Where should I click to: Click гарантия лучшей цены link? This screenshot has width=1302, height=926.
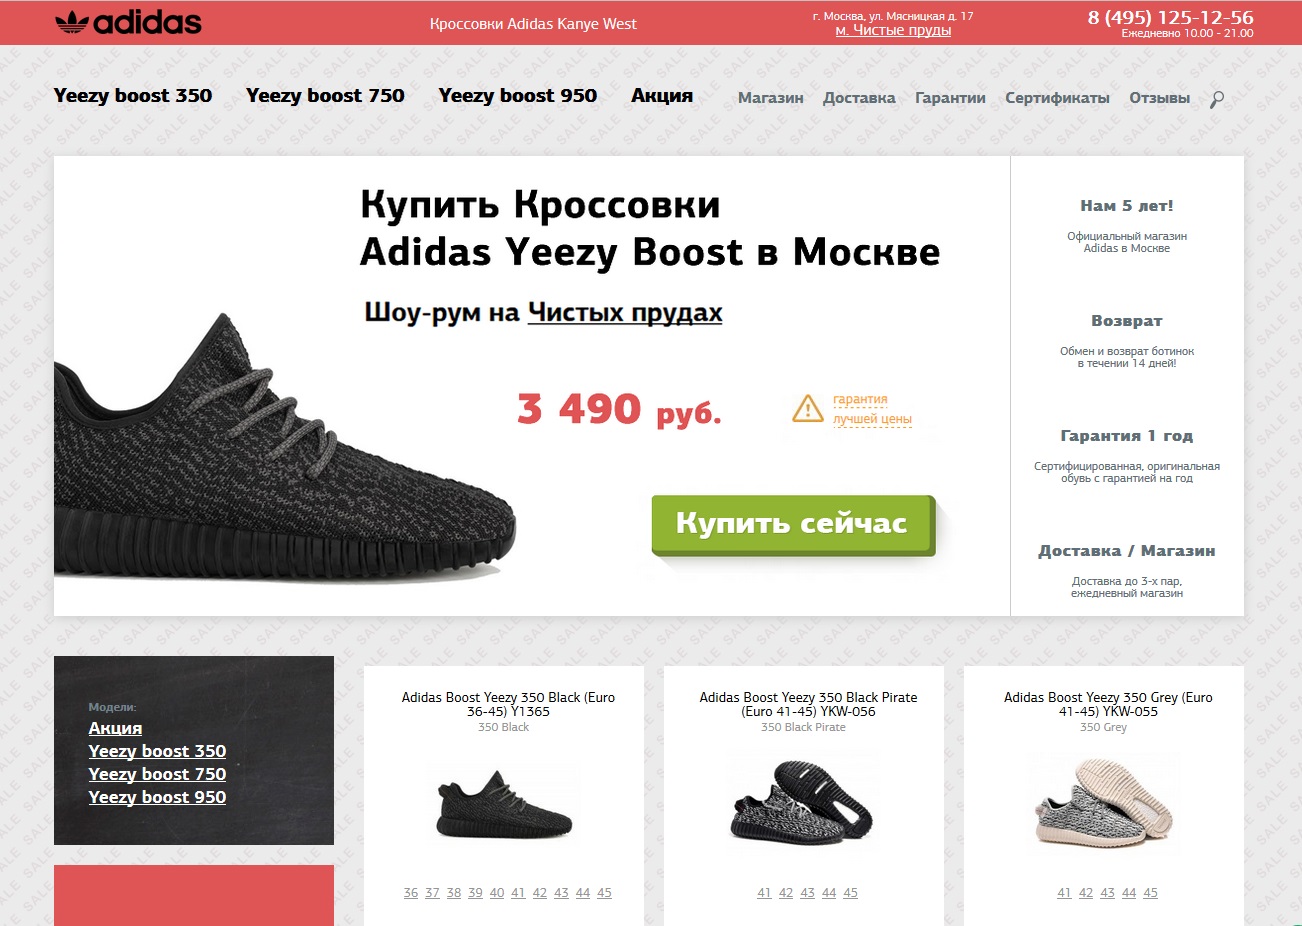point(872,409)
